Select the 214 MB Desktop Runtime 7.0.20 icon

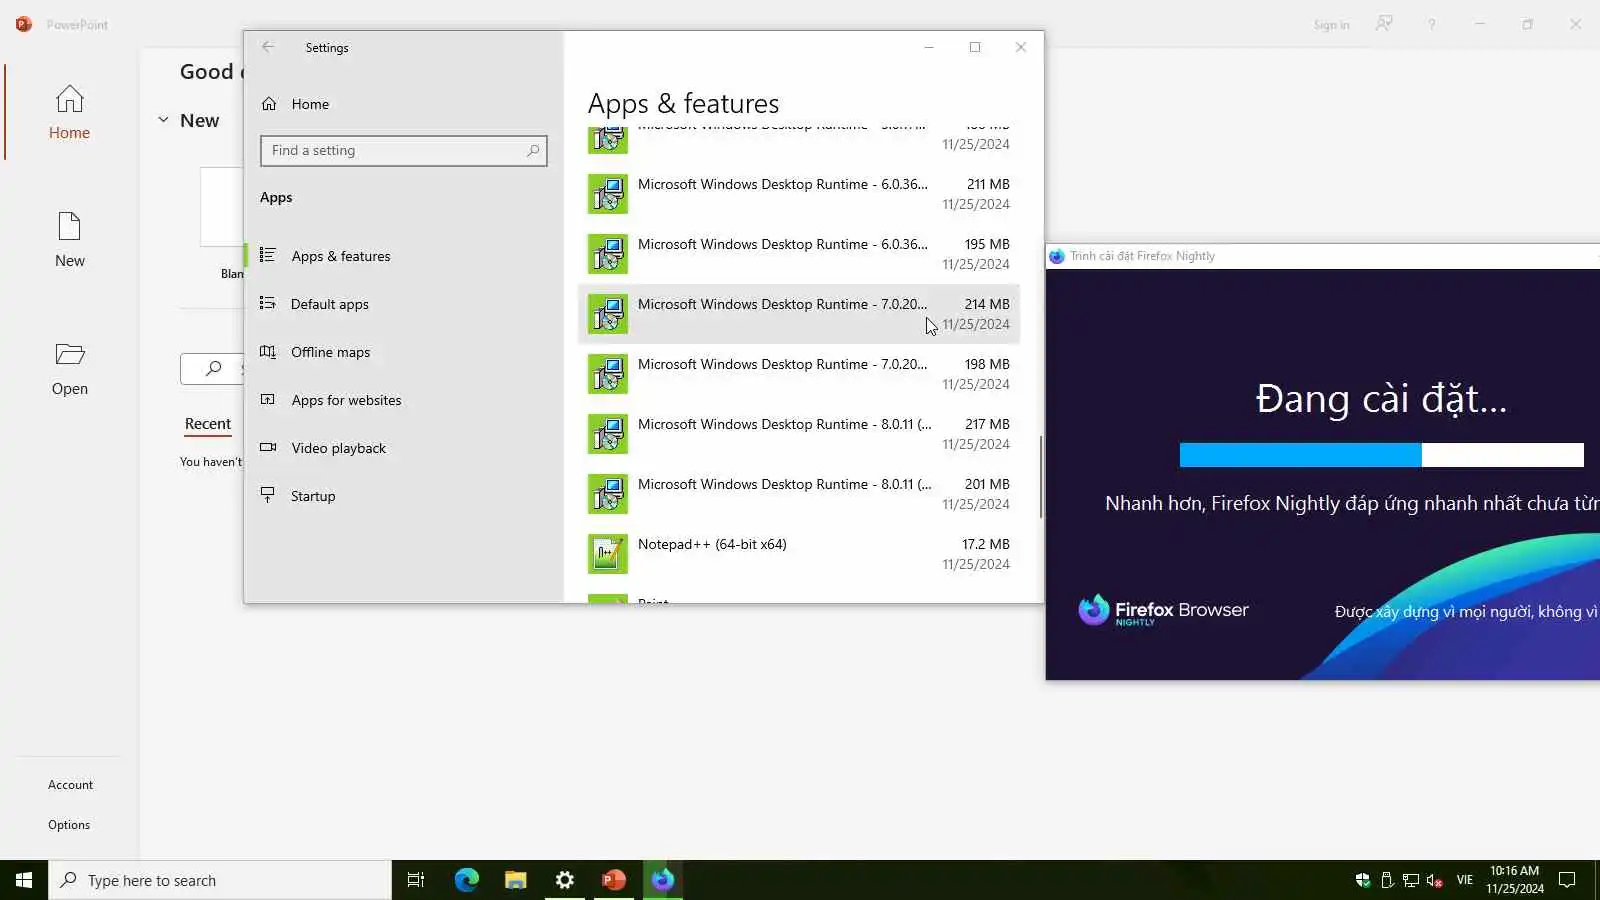coord(608,314)
